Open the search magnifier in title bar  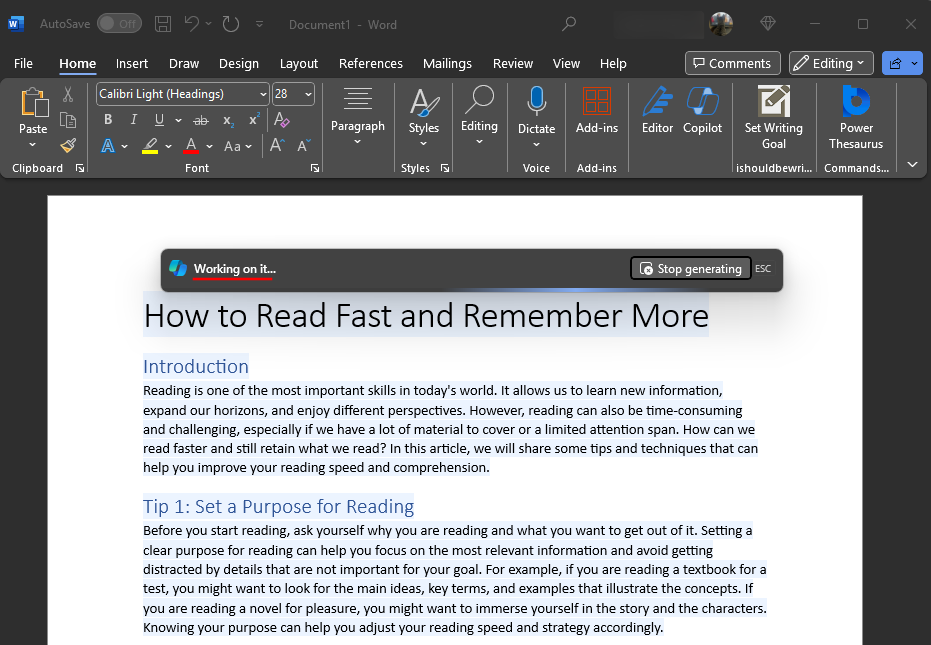pos(569,24)
